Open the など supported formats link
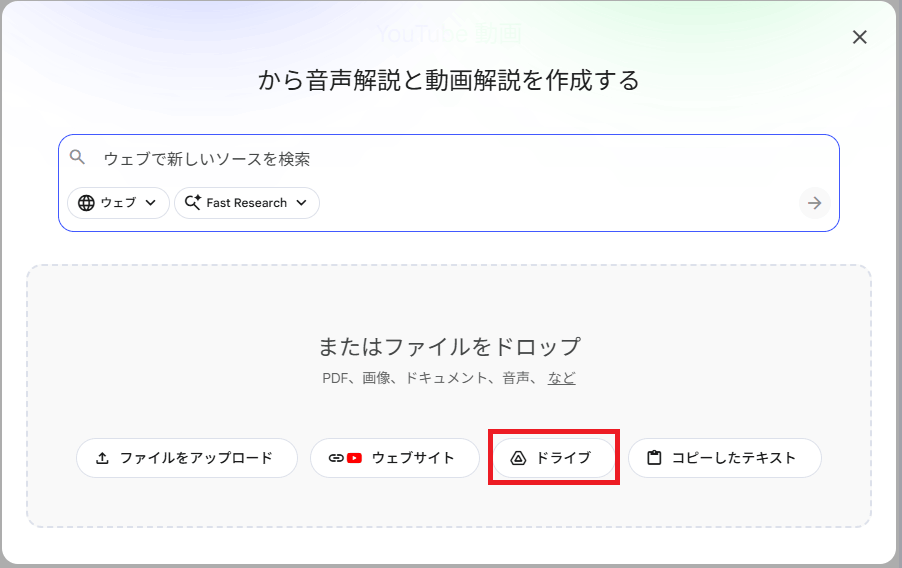 (561, 378)
